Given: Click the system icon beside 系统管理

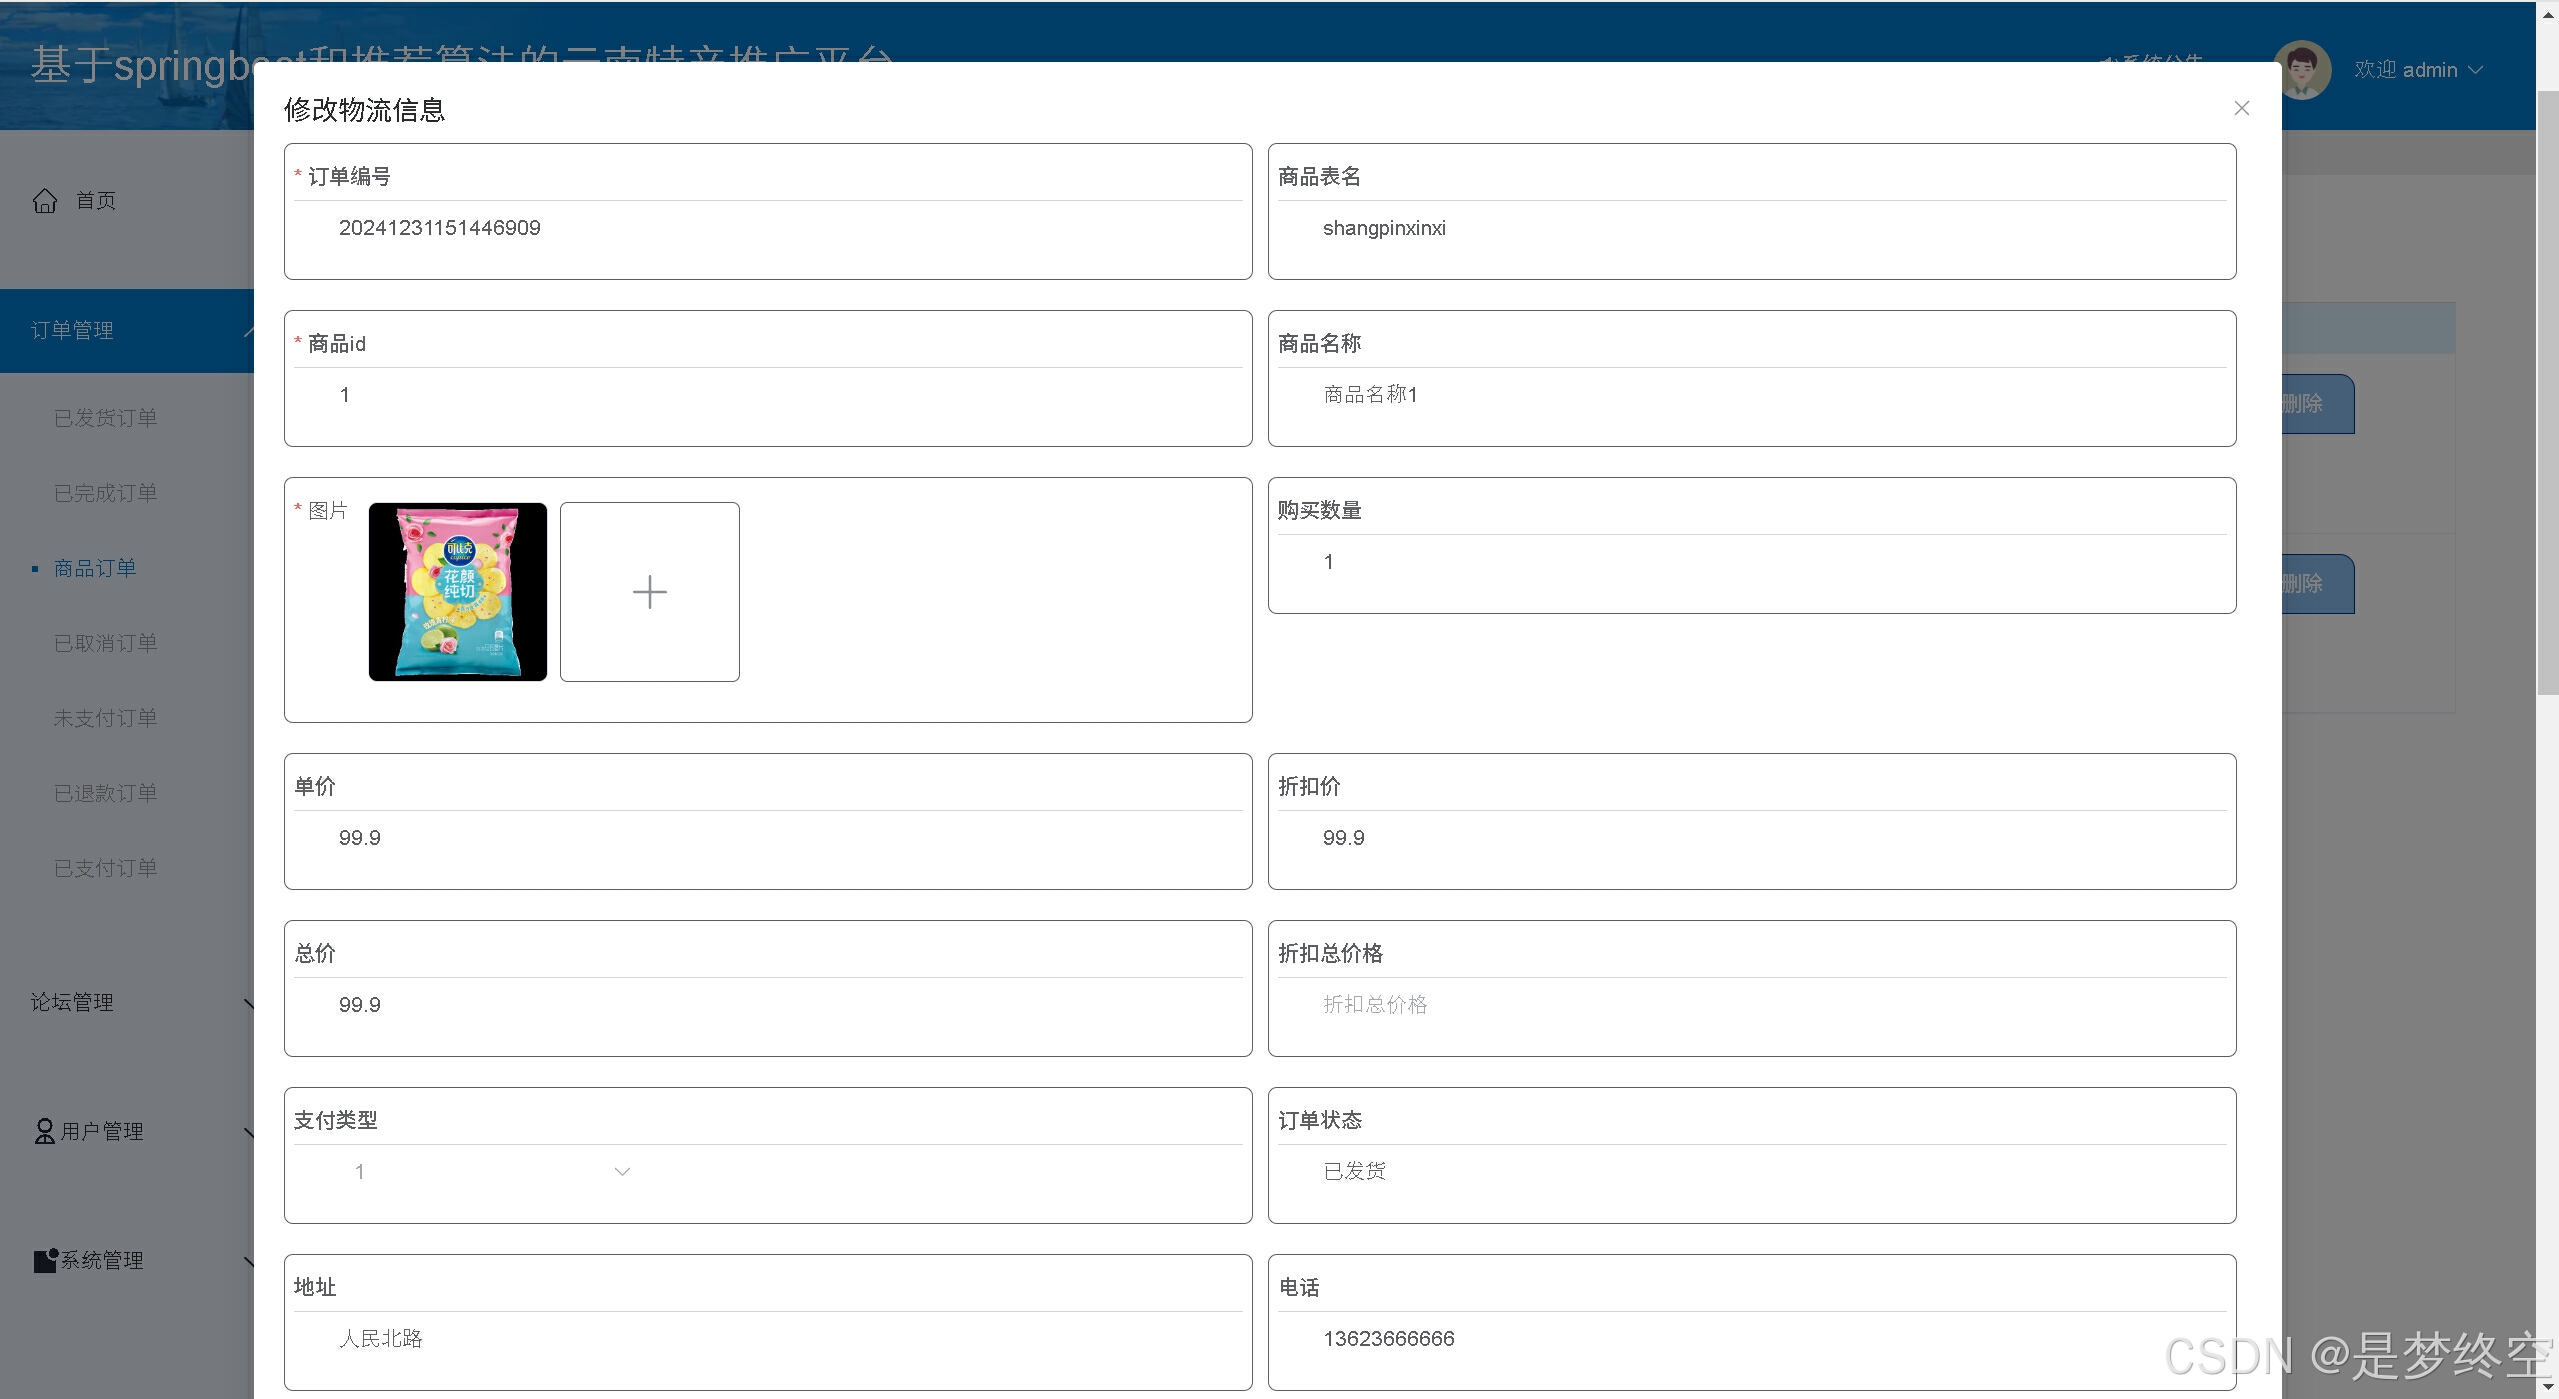Looking at the screenshot, I should (45, 1260).
